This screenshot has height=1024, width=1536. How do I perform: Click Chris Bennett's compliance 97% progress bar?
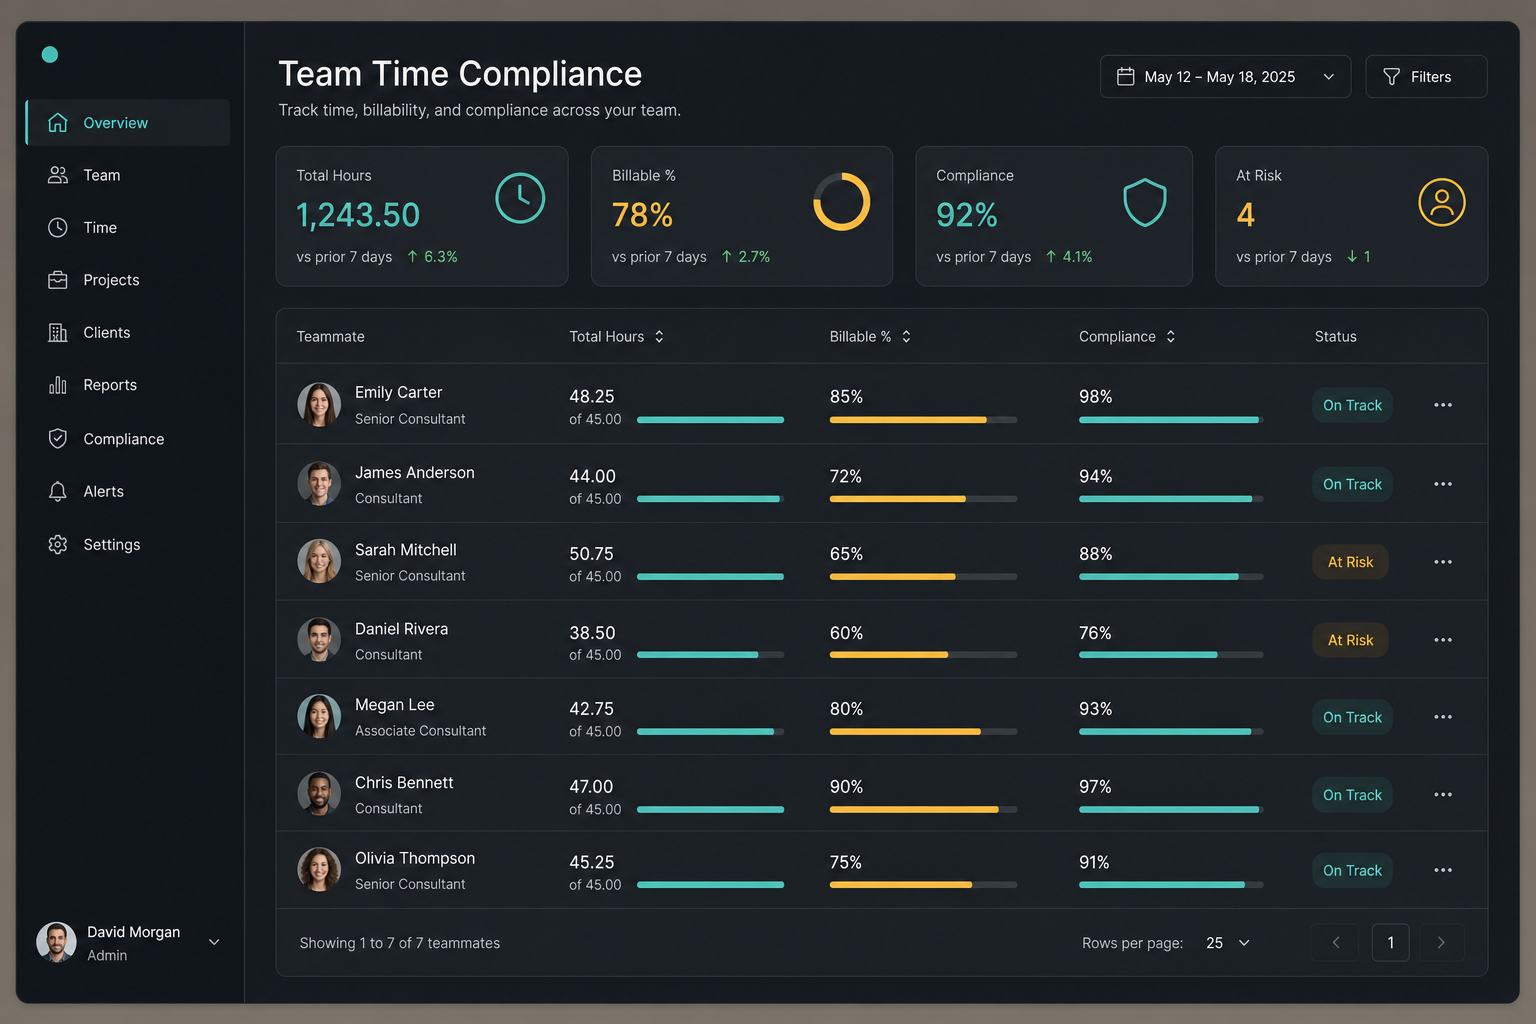coord(1171,810)
